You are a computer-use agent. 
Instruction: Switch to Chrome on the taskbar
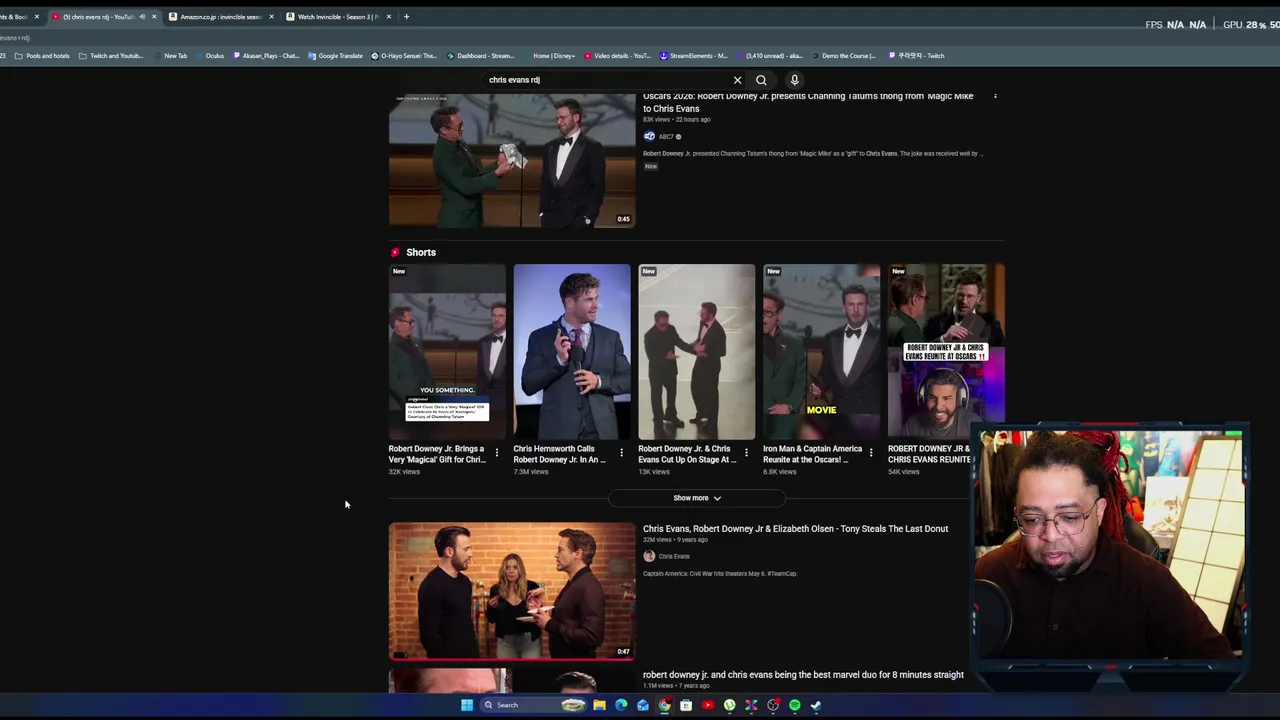pos(664,705)
